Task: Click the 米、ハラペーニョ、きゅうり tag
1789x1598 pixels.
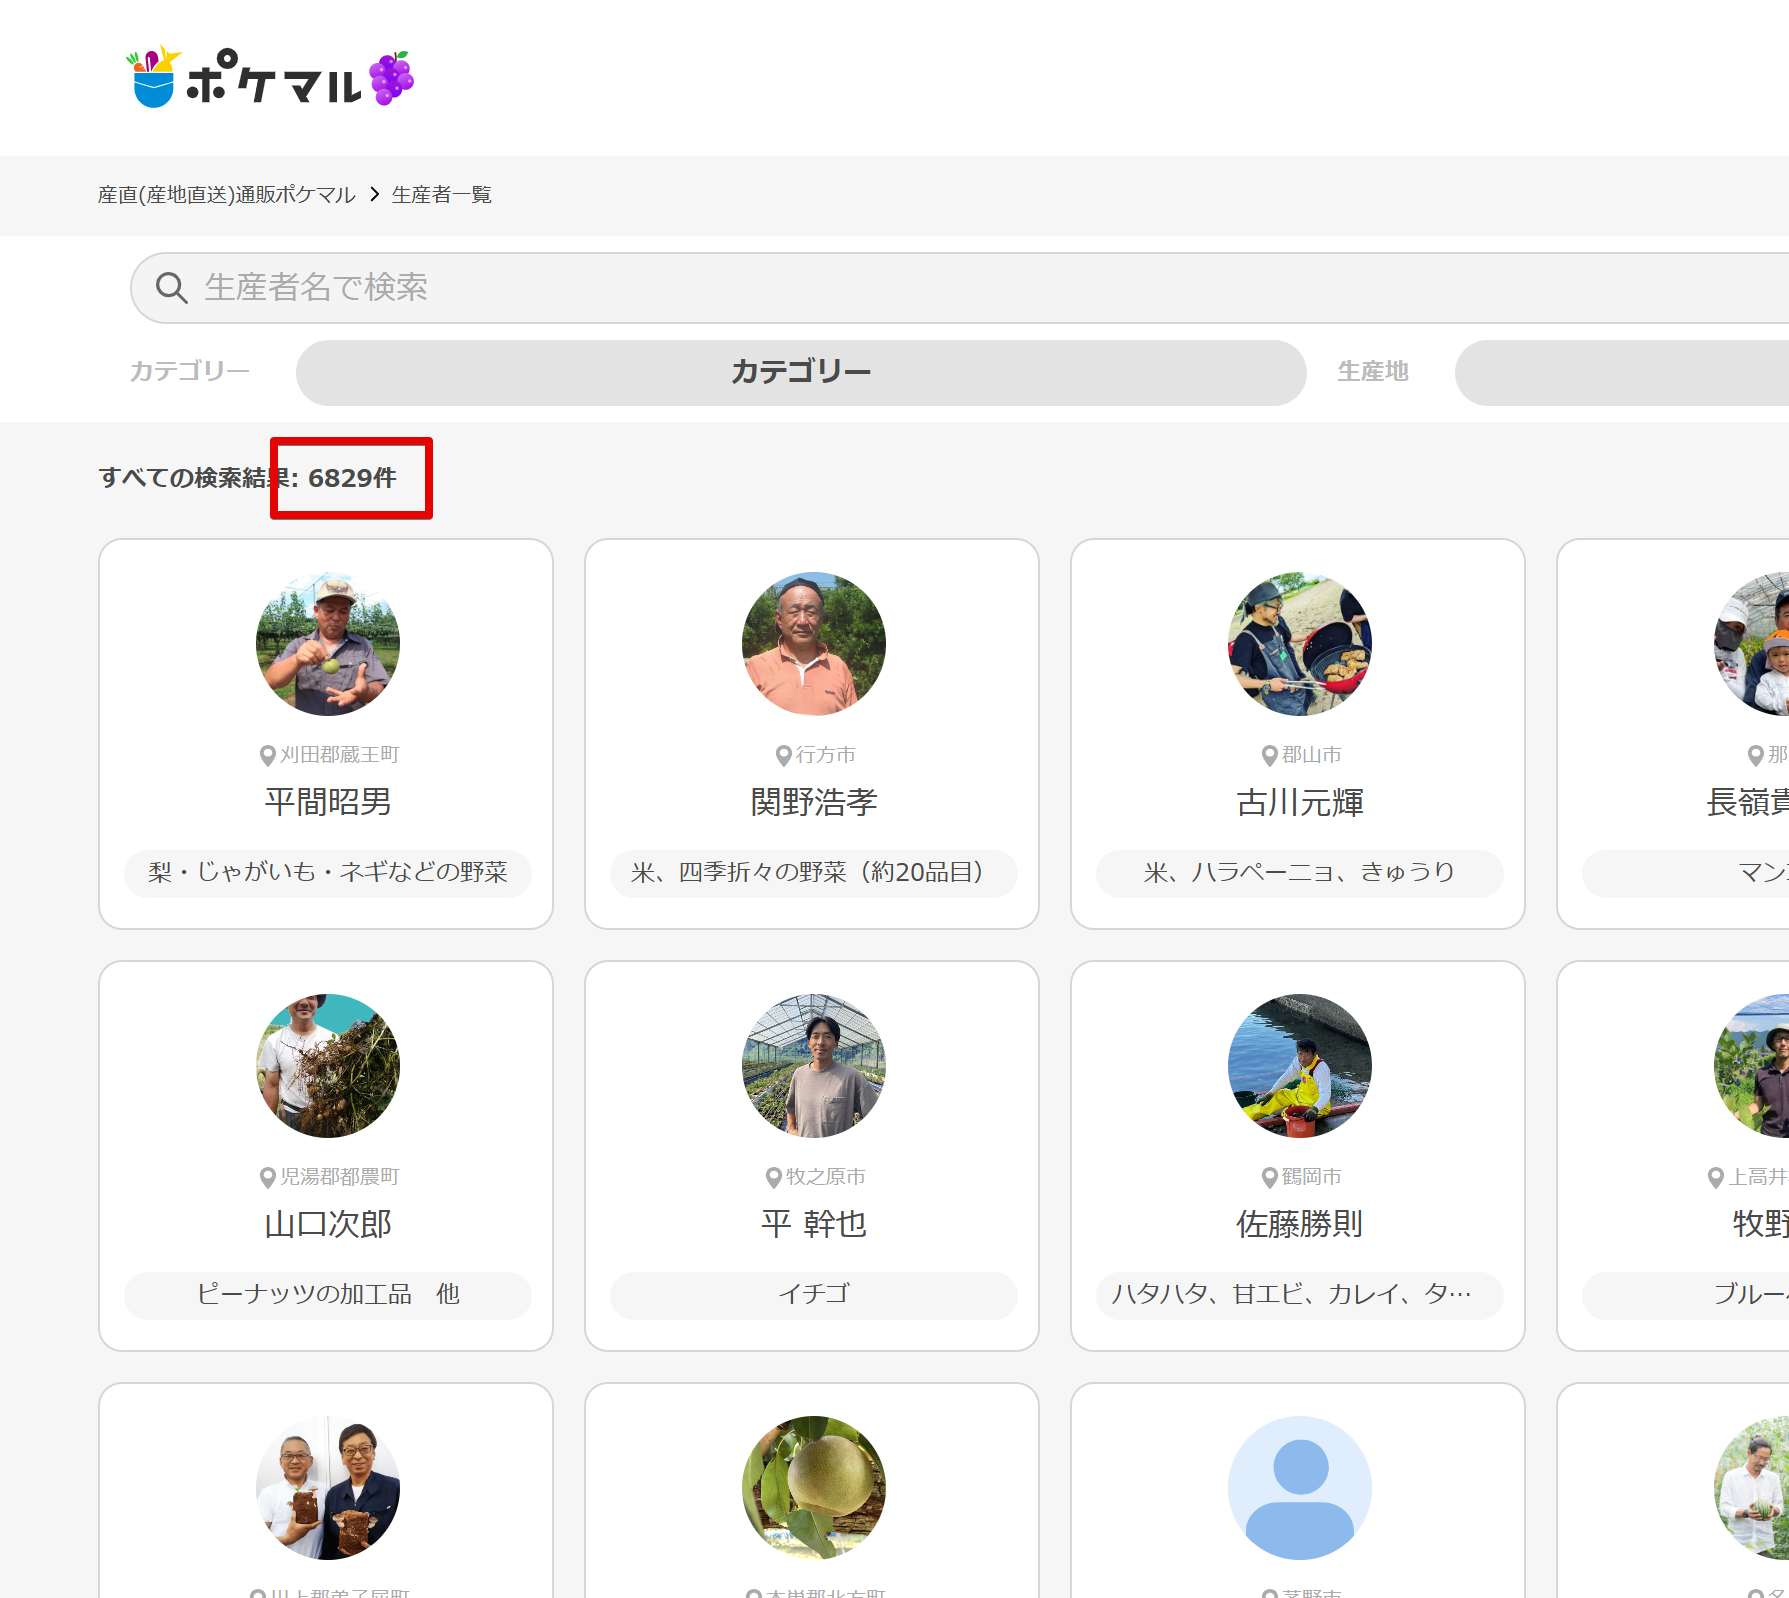Action: pyautogui.click(x=1300, y=873)
